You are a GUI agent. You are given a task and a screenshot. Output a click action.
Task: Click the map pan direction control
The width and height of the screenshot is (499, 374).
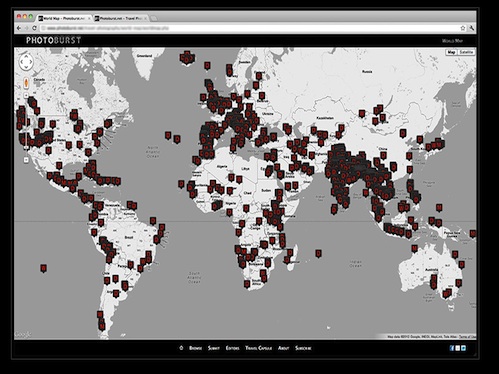point(26,62)
